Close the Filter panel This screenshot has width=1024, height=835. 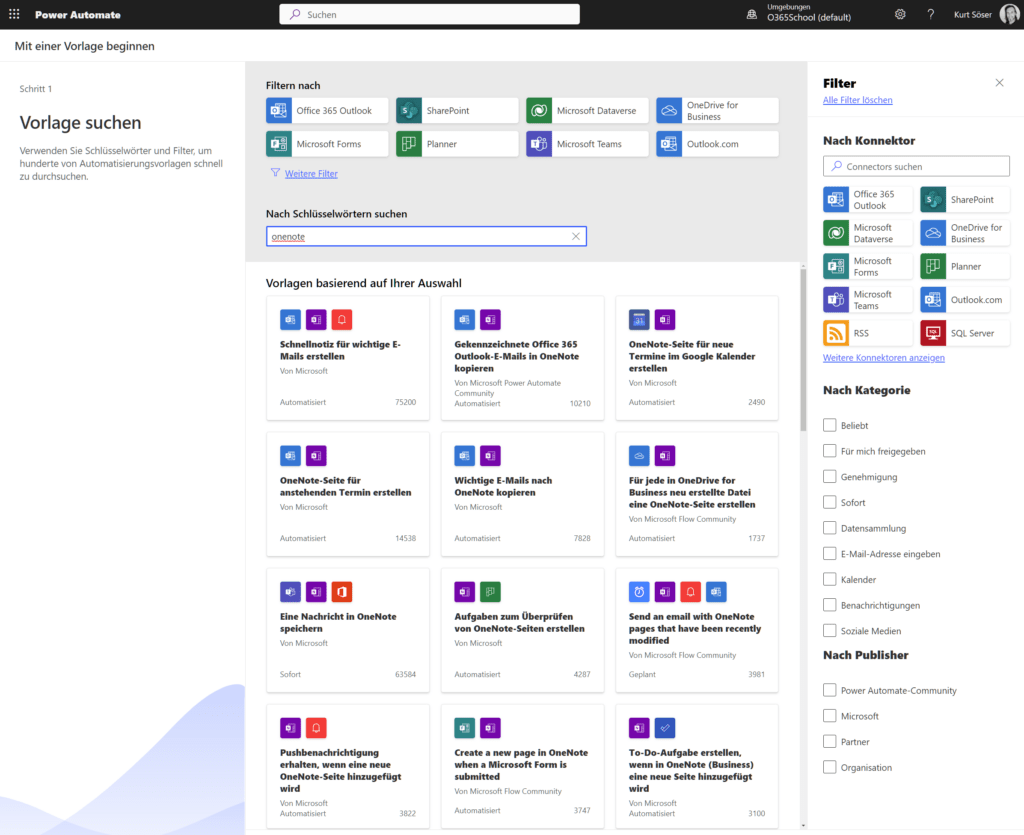point(999,83)
